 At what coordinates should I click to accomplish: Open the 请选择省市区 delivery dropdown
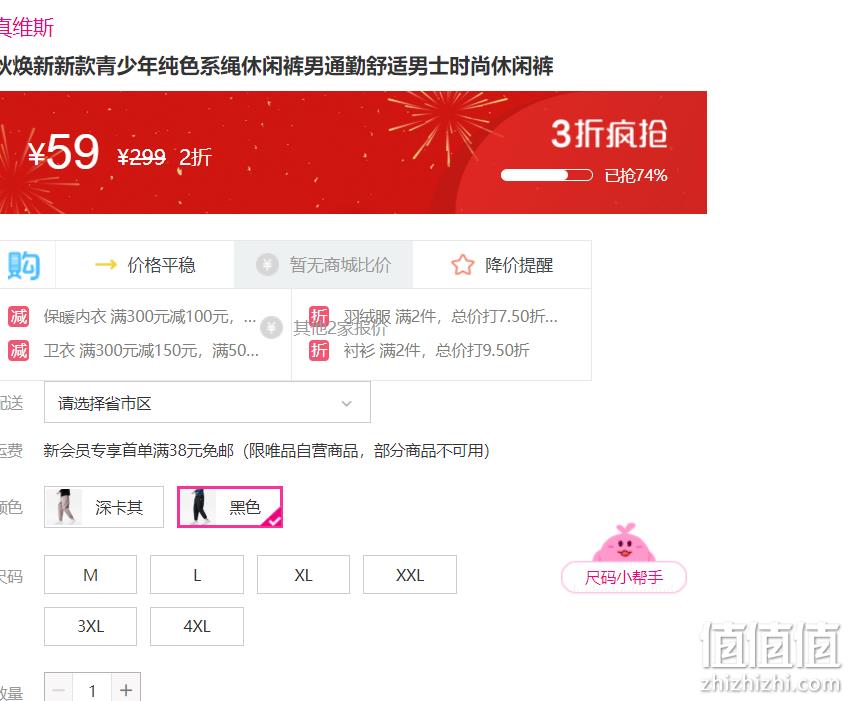click(x=207, y=402)
